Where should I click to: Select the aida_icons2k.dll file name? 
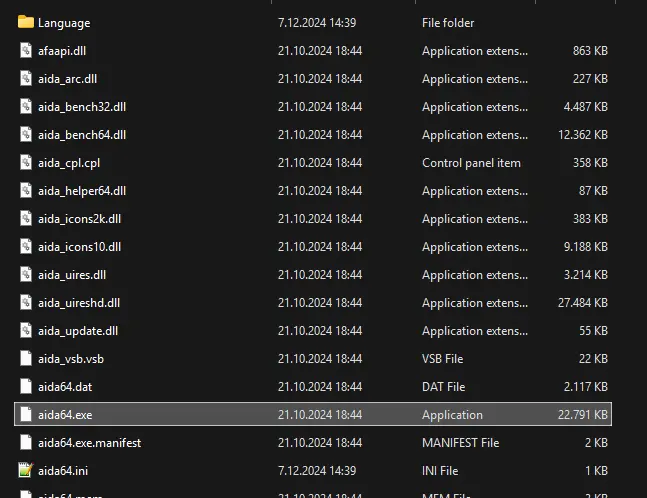click(x=79, y=219)
